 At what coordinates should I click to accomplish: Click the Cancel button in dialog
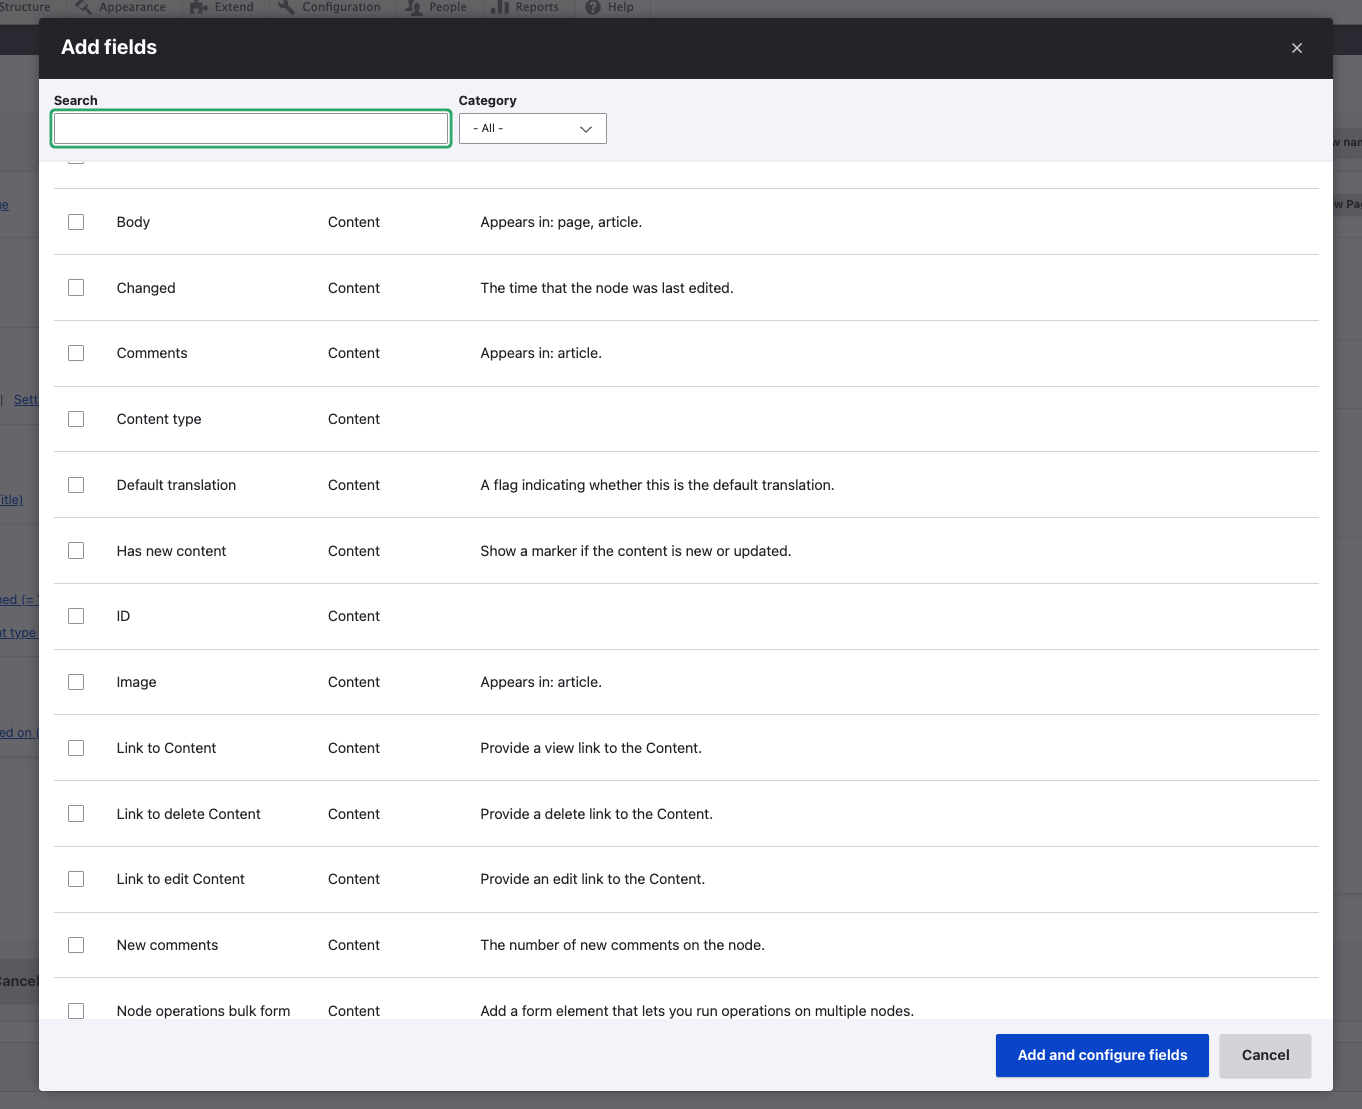click(1265, 1055)
